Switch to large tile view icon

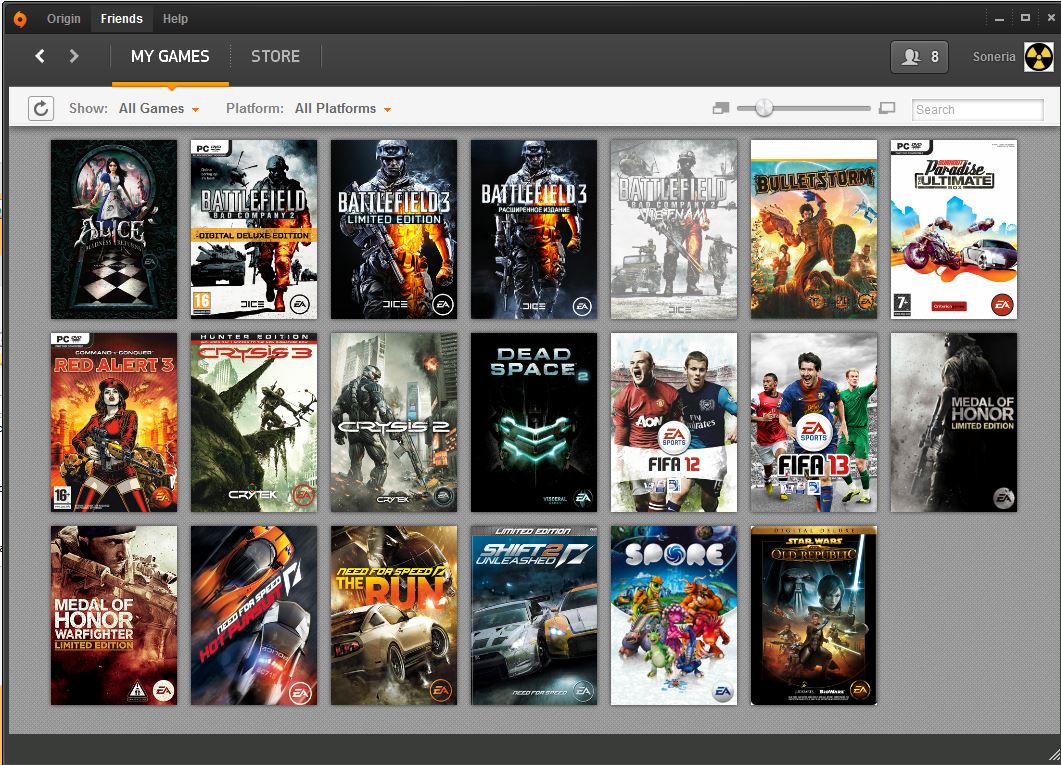[887, 108]
